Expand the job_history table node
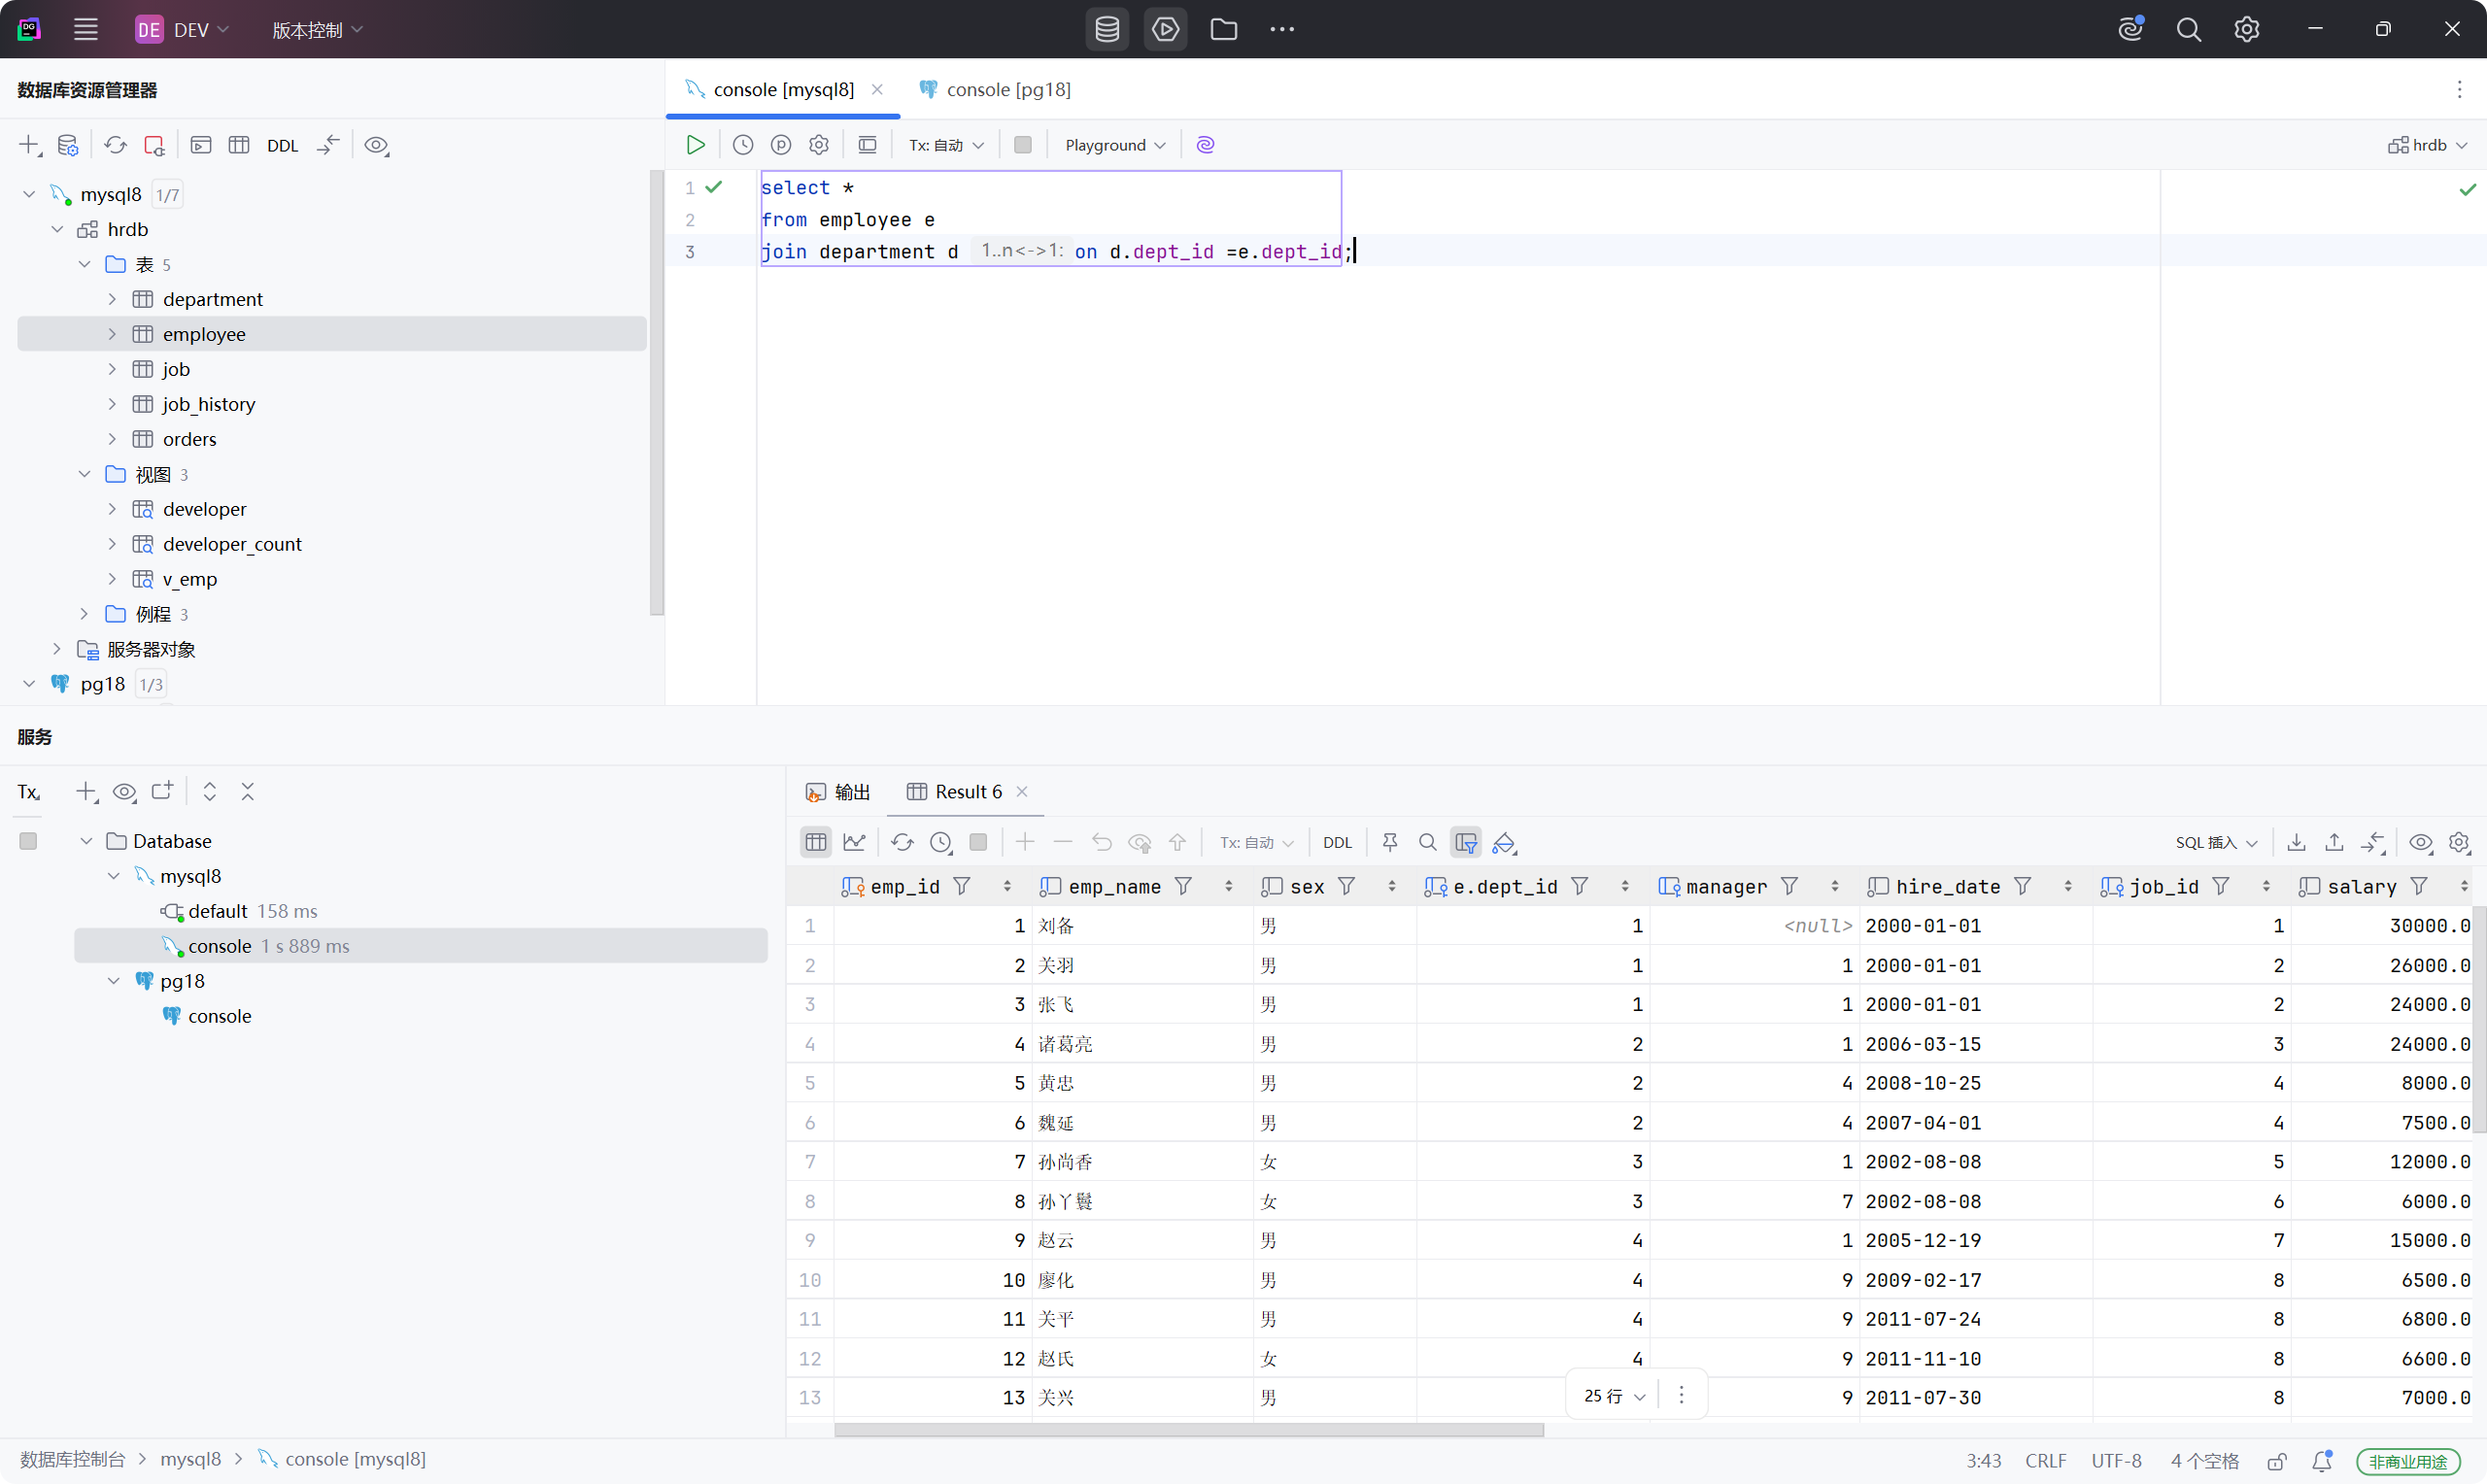Screen dimensions: 2487x1484 (x=112, y=404)
